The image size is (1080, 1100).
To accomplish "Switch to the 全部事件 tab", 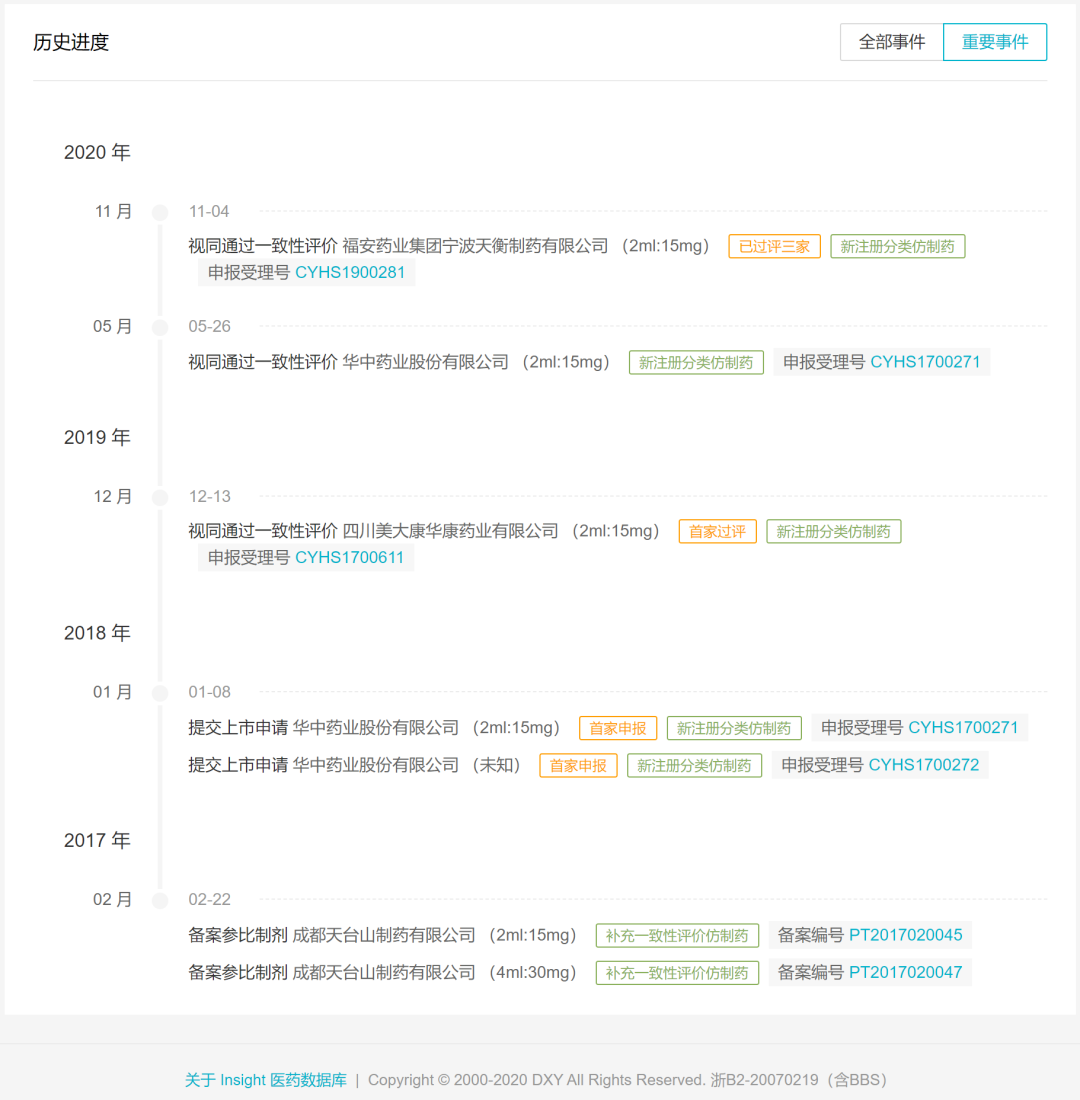I will [x=891, y=42].
